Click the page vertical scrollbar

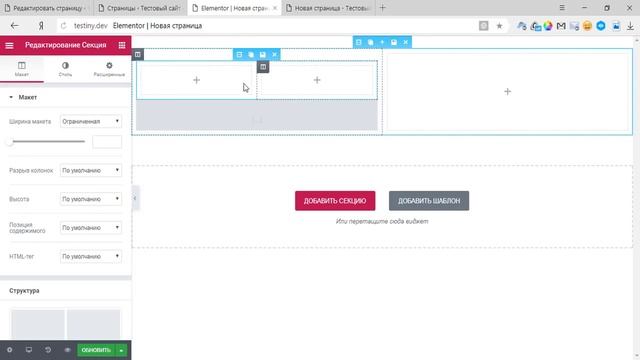pyautogui.click(x=637, y=198)
